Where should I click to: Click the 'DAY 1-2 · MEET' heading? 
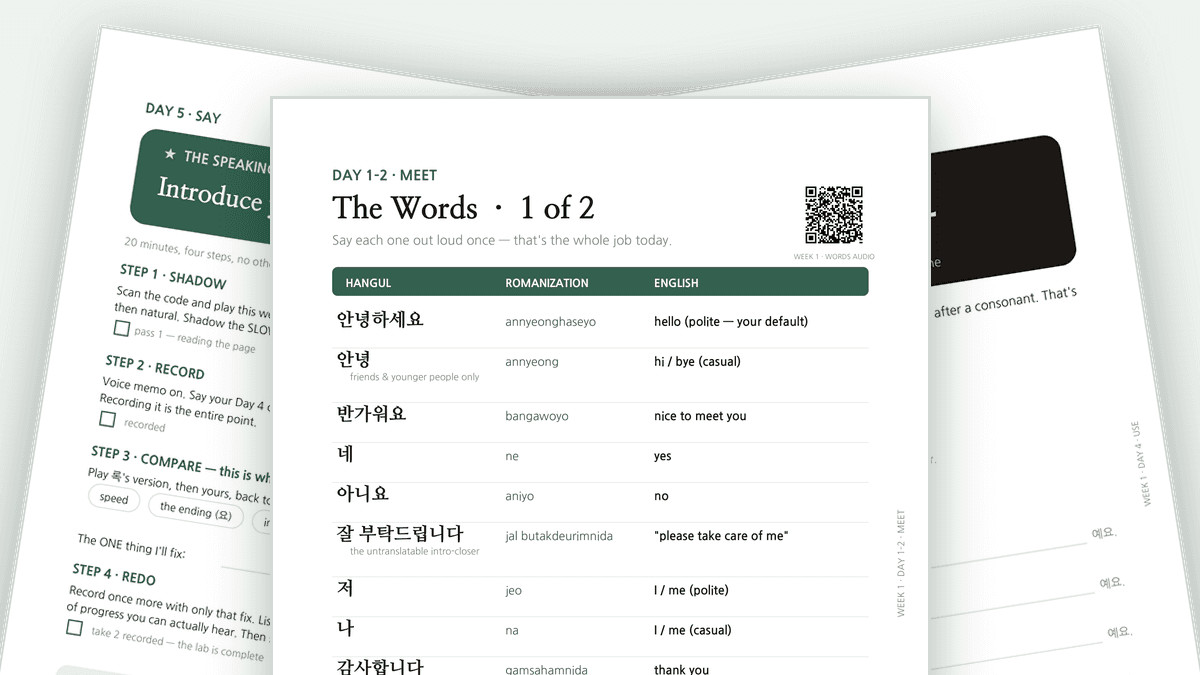click(x=384, y=175)
